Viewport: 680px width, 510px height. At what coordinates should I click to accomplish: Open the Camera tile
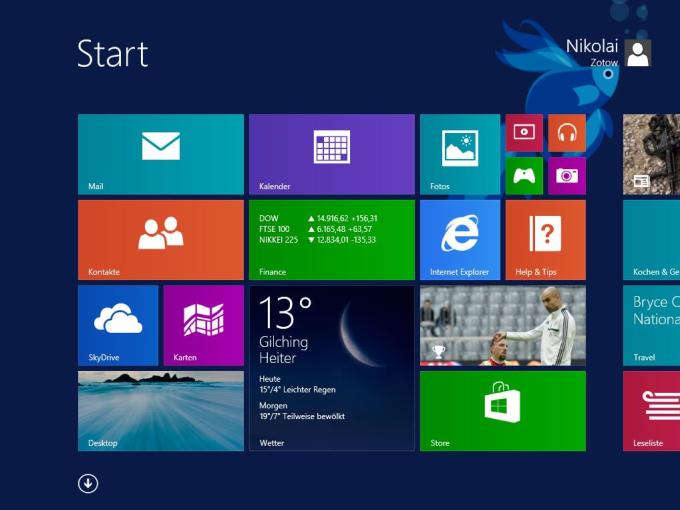pyautogui.click(x=567, y=176)
